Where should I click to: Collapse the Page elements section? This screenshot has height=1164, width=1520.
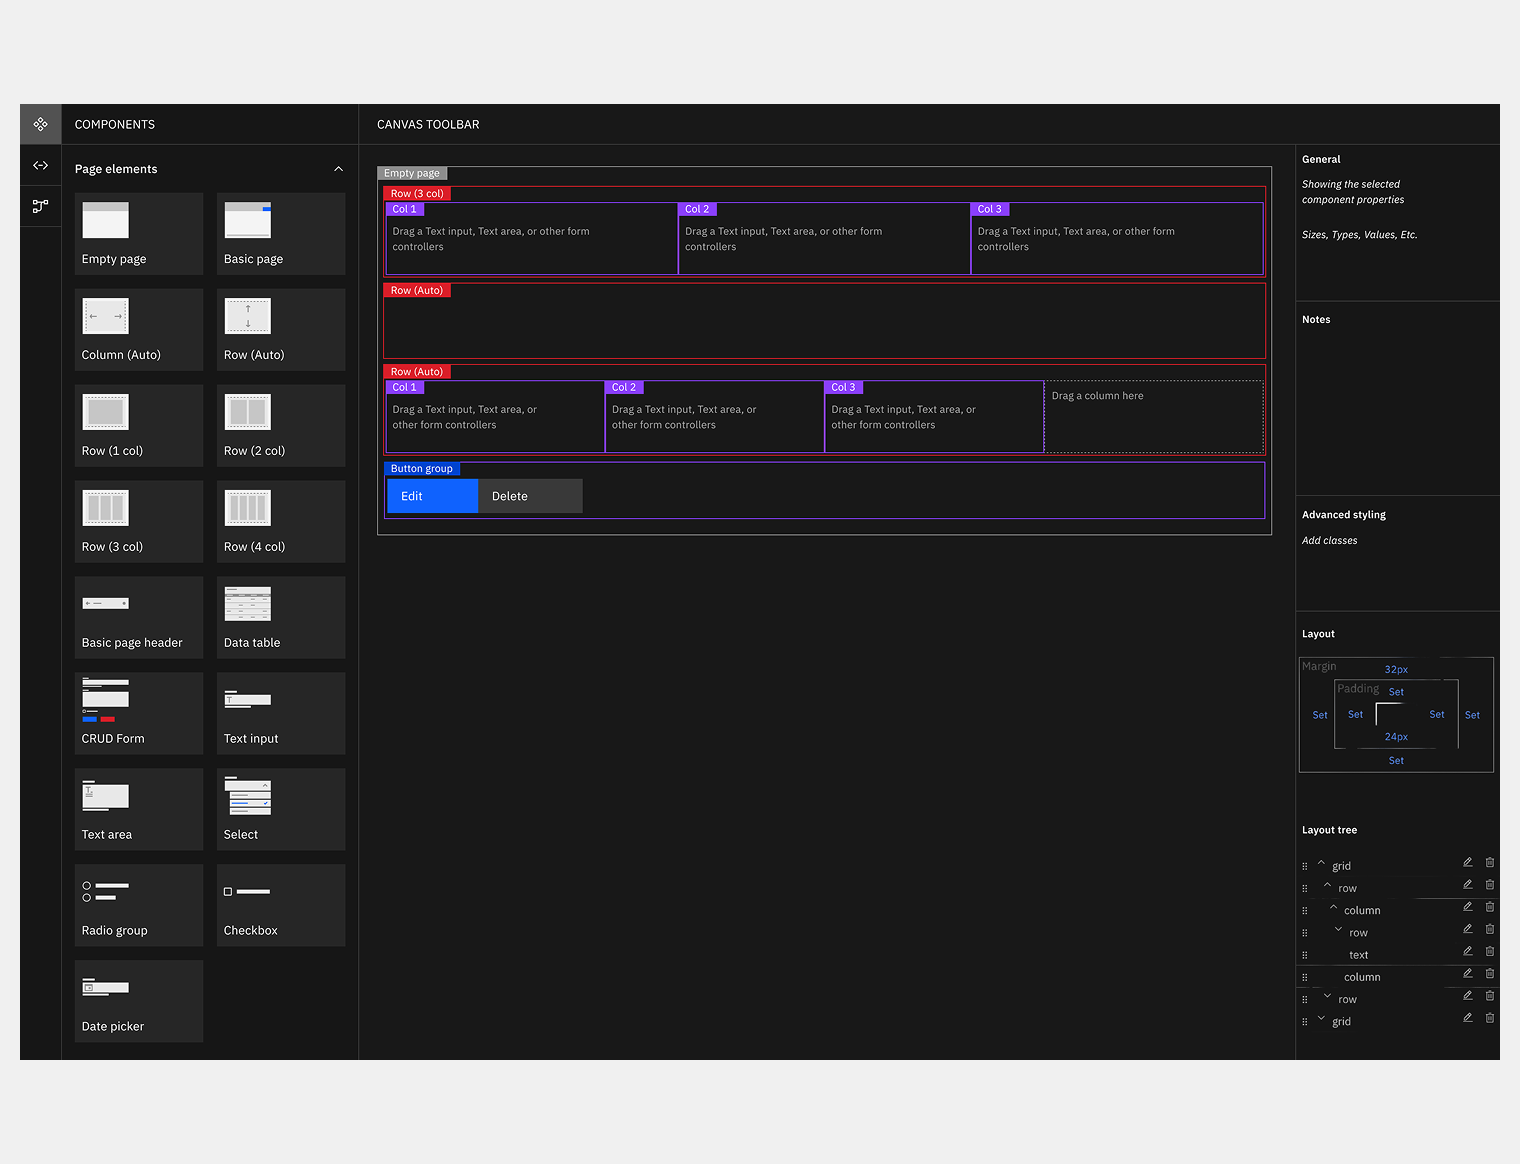click(338, 169)
